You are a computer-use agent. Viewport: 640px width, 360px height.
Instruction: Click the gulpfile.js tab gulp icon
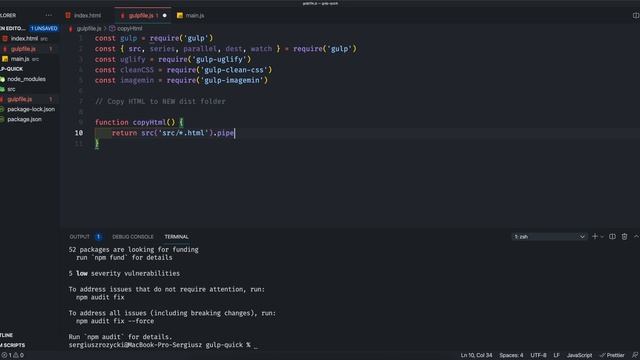click(x=122, y=16)
